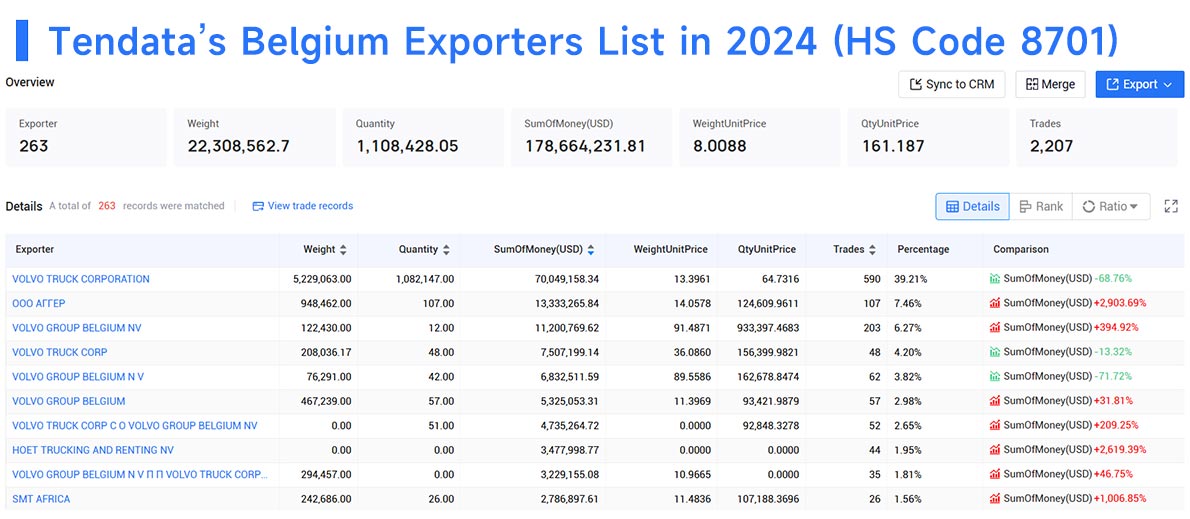
Task: Click the trend chart icon beside -71.72%
Action: [994, 376]
